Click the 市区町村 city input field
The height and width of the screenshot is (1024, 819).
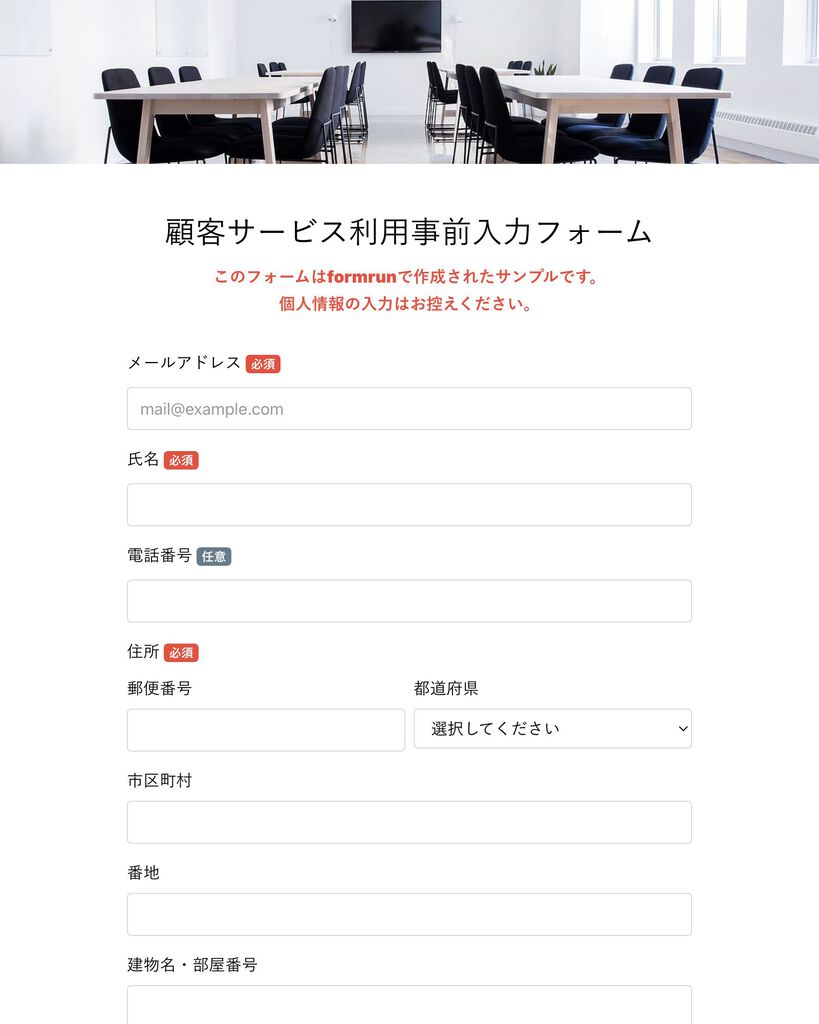tap(410, 822)
